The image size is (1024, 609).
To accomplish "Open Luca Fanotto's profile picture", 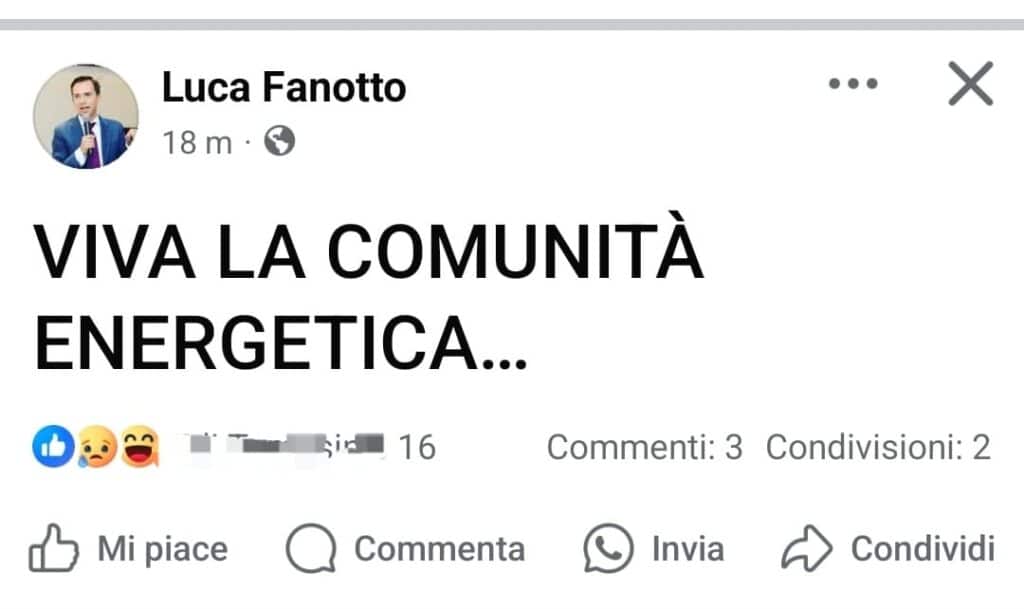I will 86,116.
